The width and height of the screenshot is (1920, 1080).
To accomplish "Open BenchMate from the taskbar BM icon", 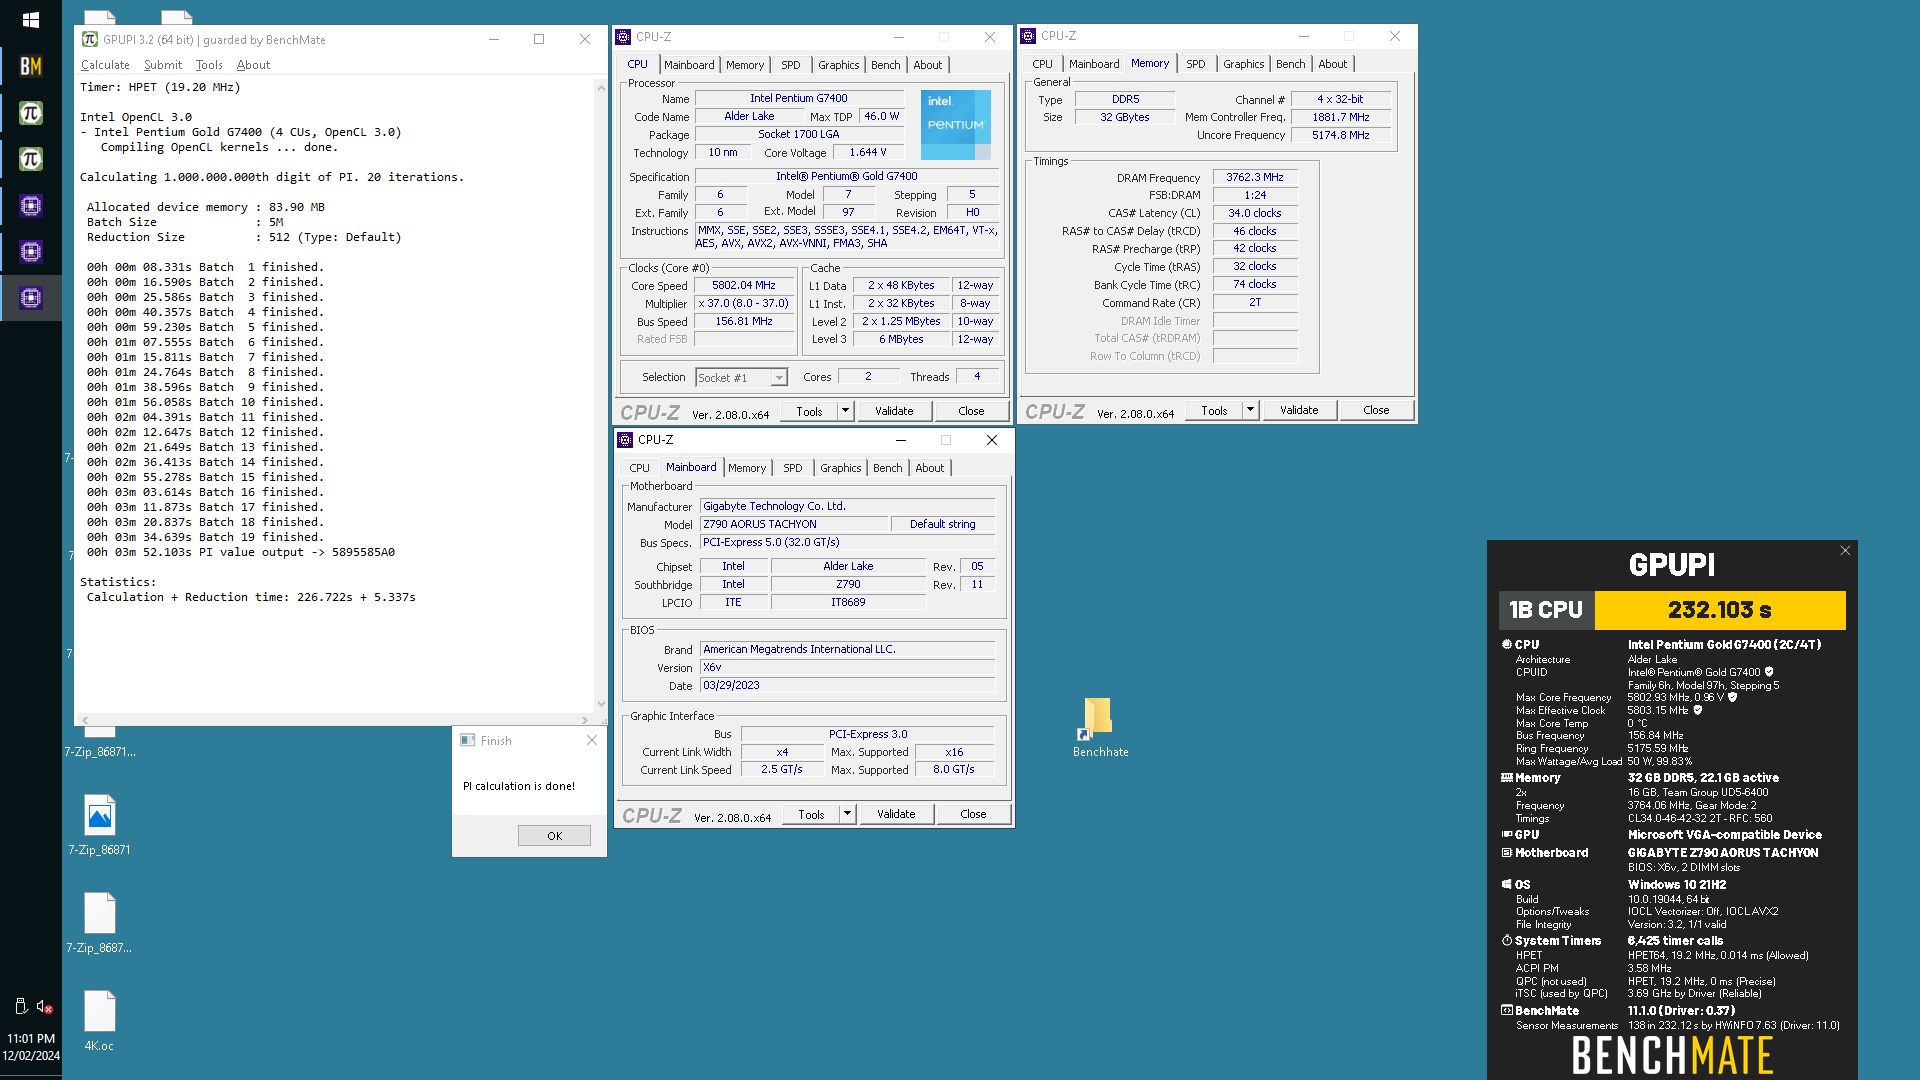I will click(30, 66).
